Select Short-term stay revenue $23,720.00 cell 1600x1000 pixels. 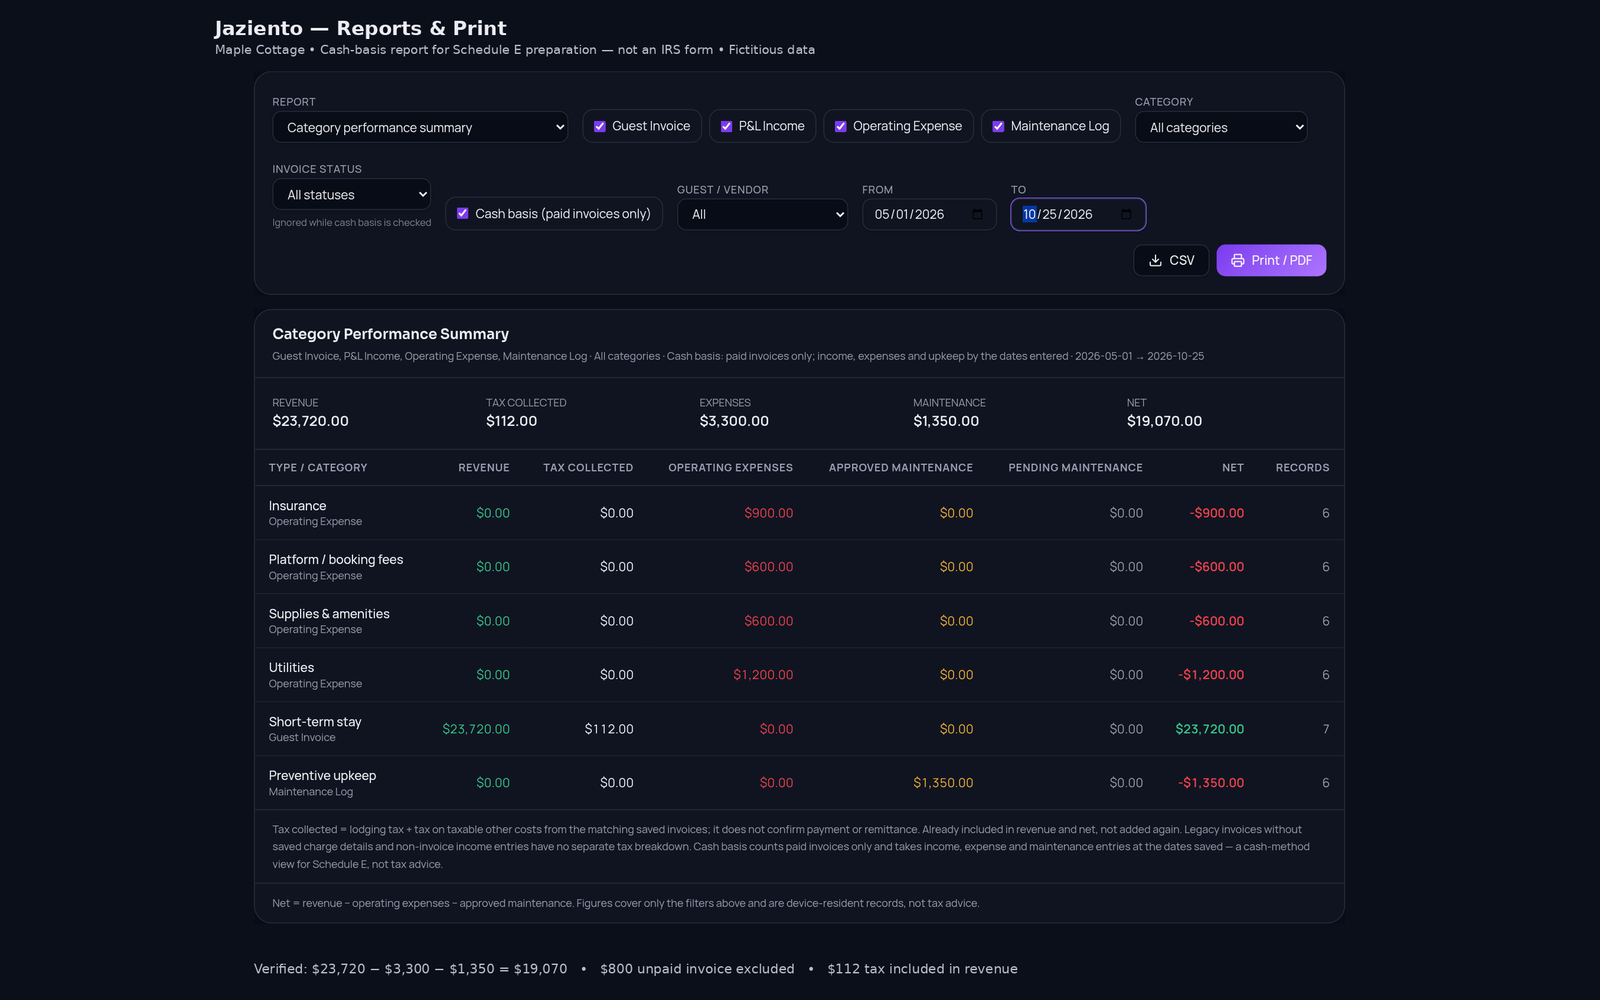(x=476, y=729)
